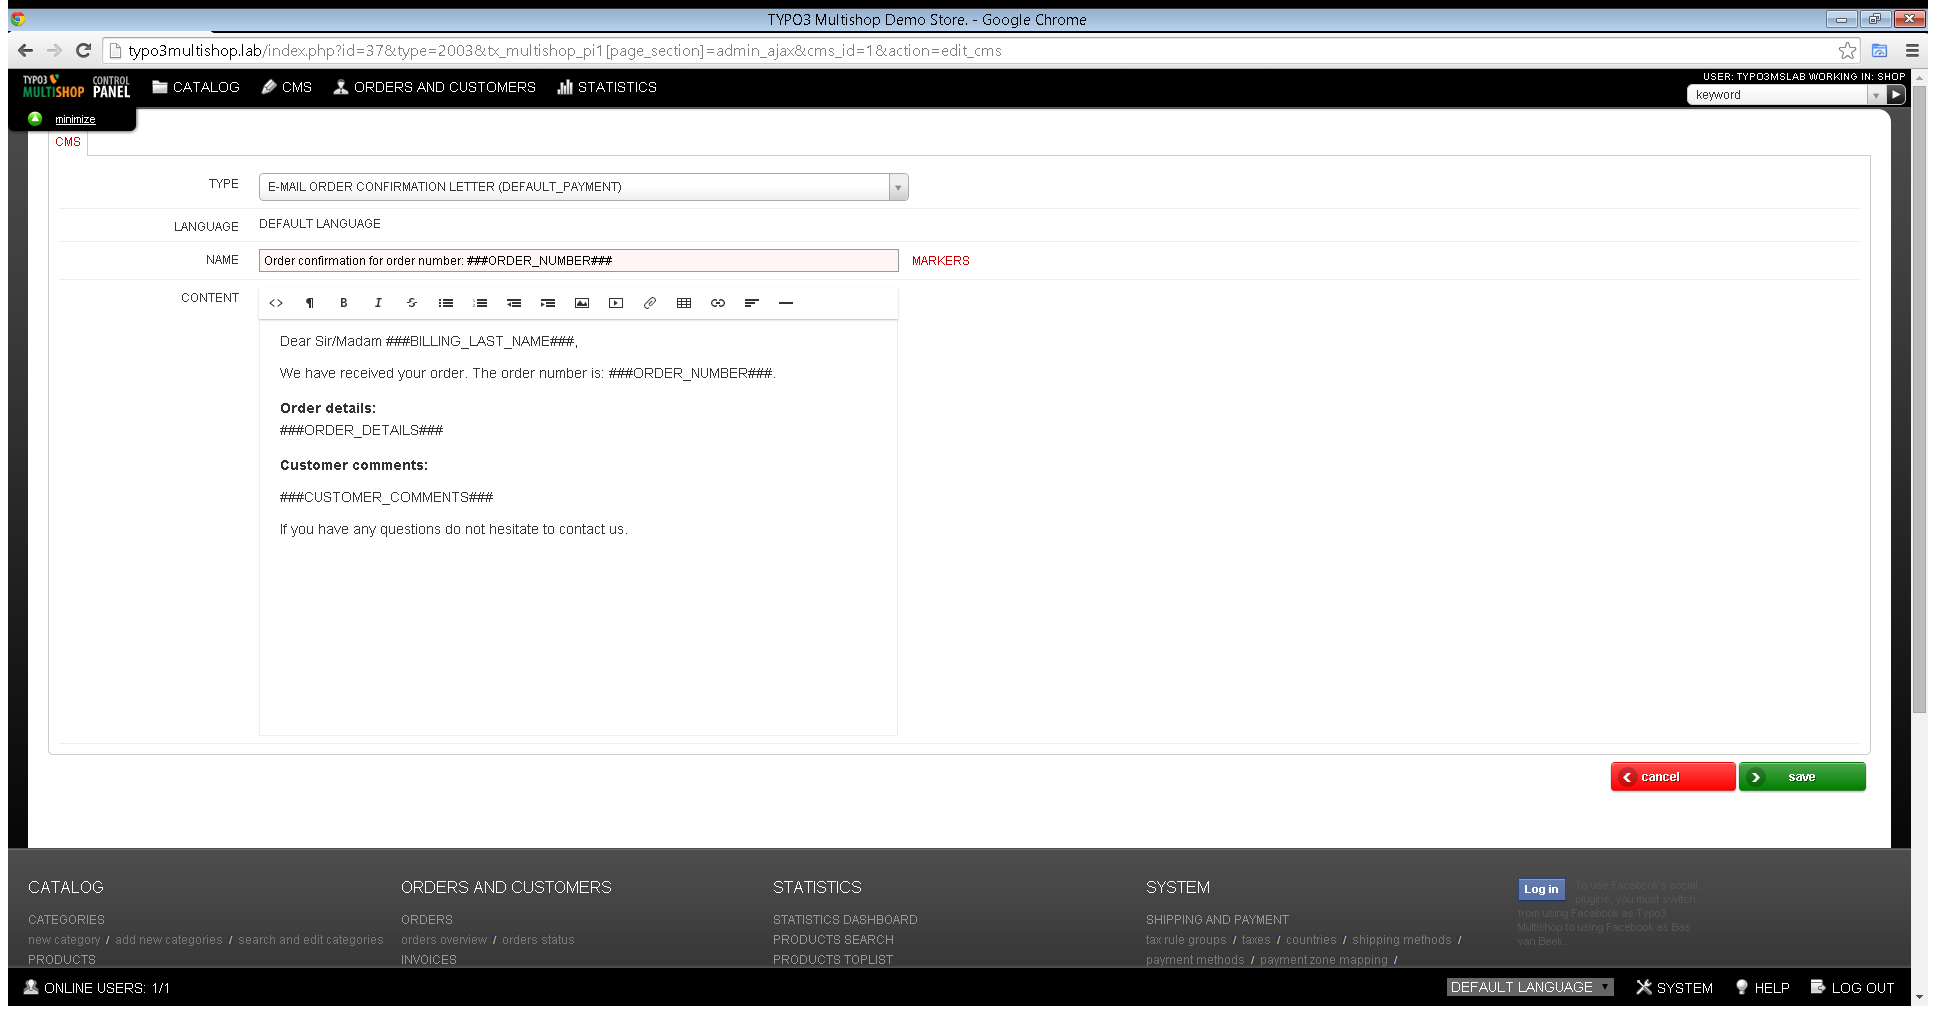Select the italic formatting icon
The image size is (1936, 1014).
378,302
